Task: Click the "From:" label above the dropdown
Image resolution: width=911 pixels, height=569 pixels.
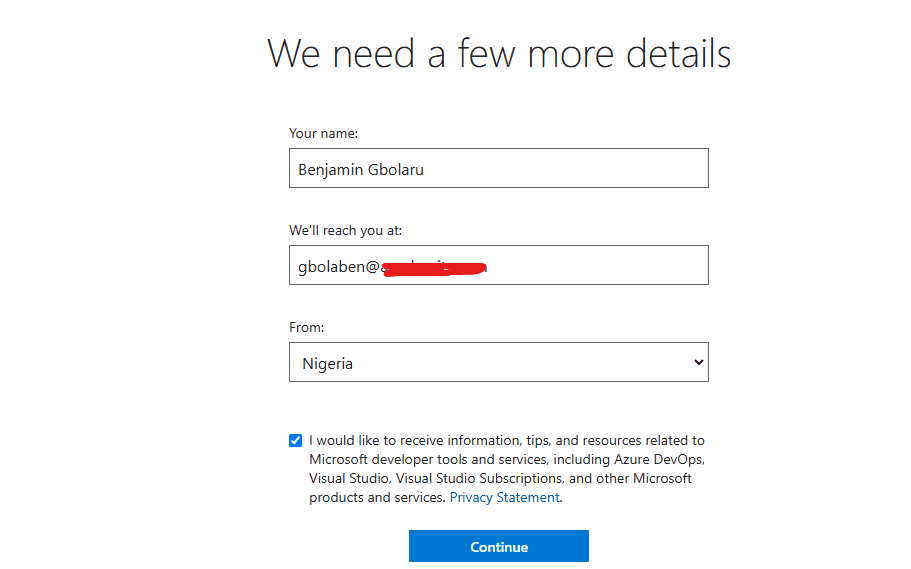Action: coord(307,327)
